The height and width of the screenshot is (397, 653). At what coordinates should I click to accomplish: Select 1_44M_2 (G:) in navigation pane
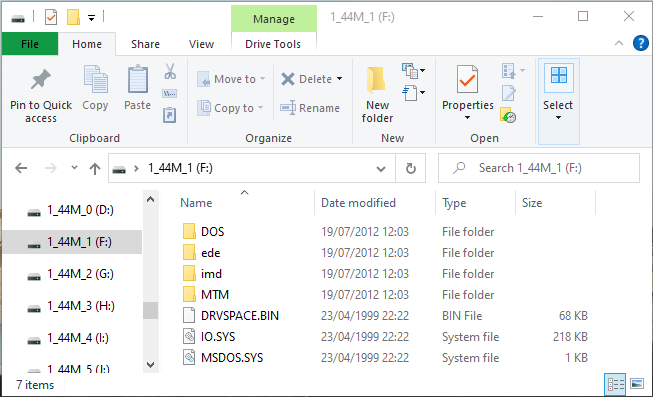[x=72, y=274]
